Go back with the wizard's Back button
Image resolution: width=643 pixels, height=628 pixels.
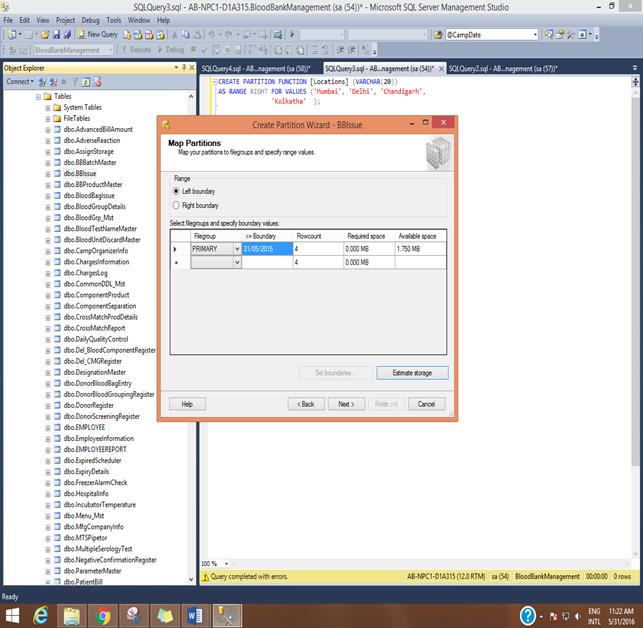pos(304,404)
